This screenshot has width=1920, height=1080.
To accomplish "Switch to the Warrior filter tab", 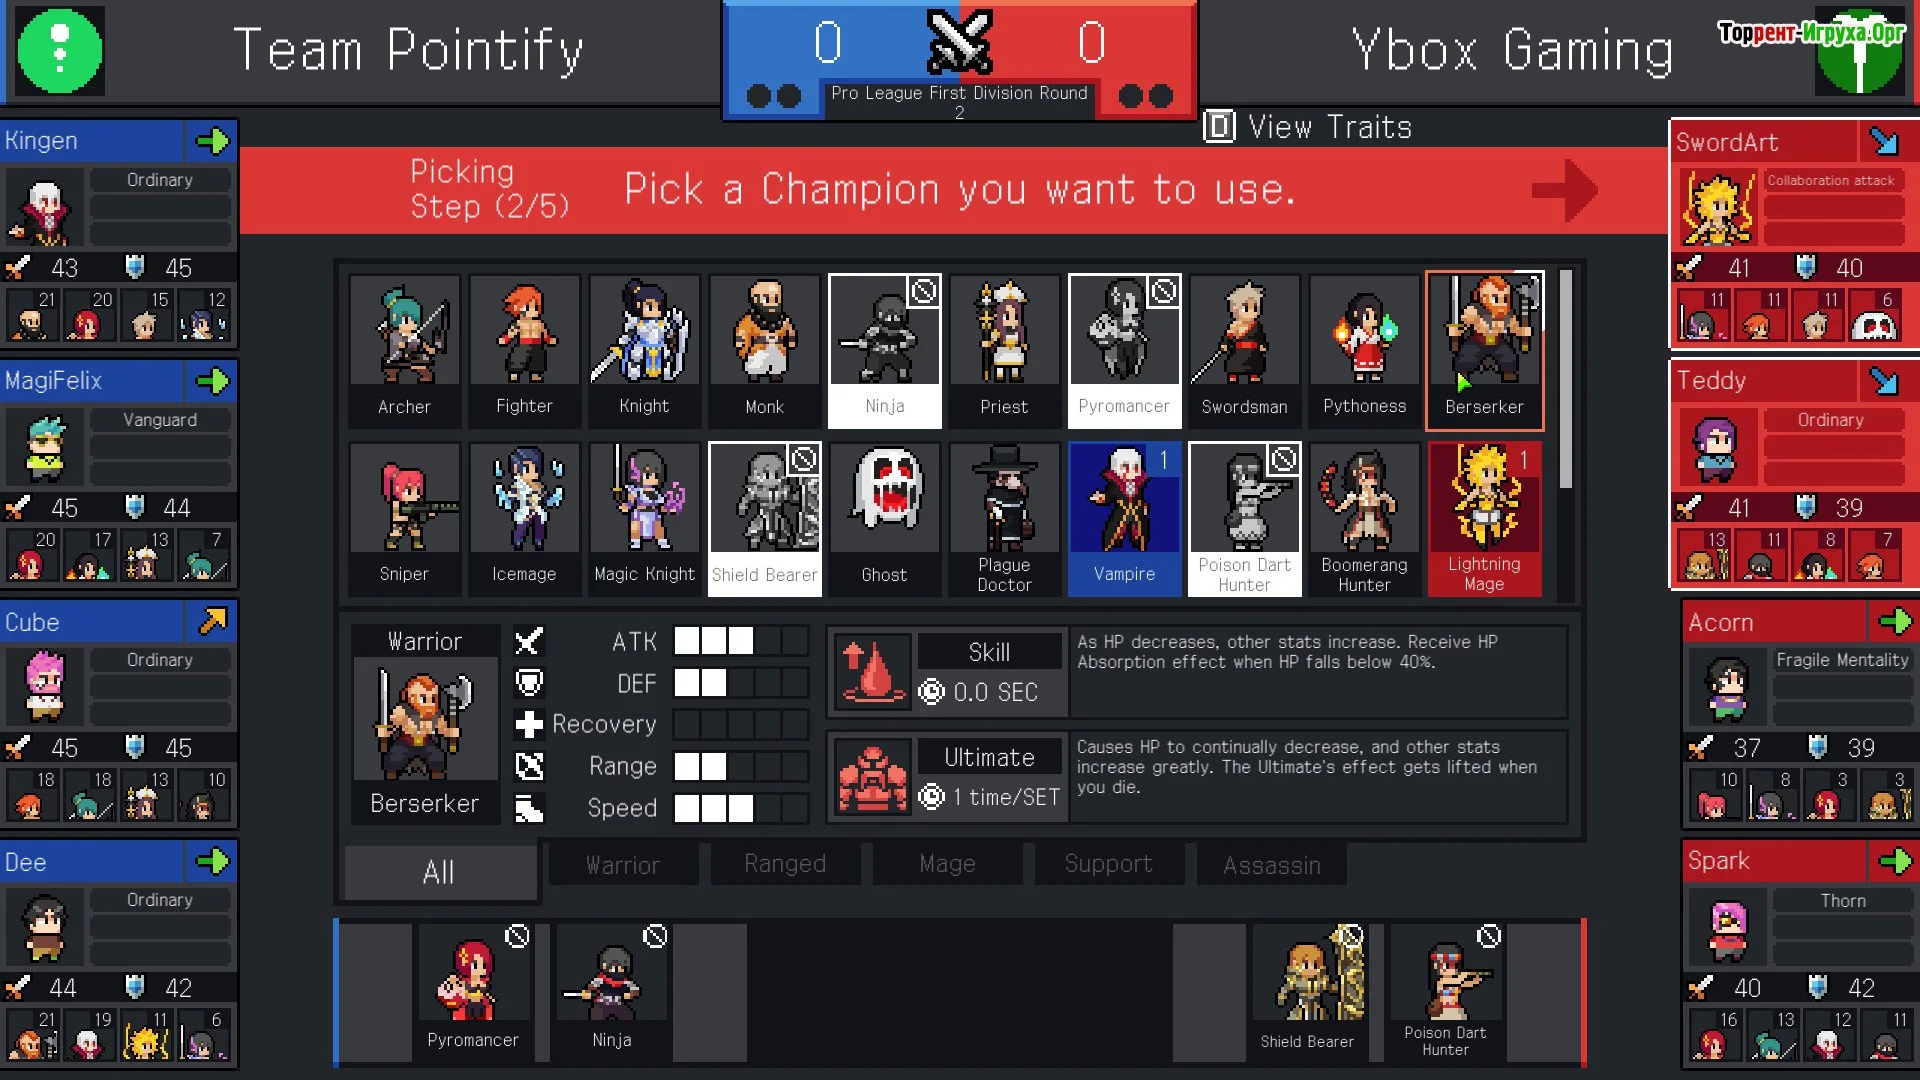I will (623, 865).
